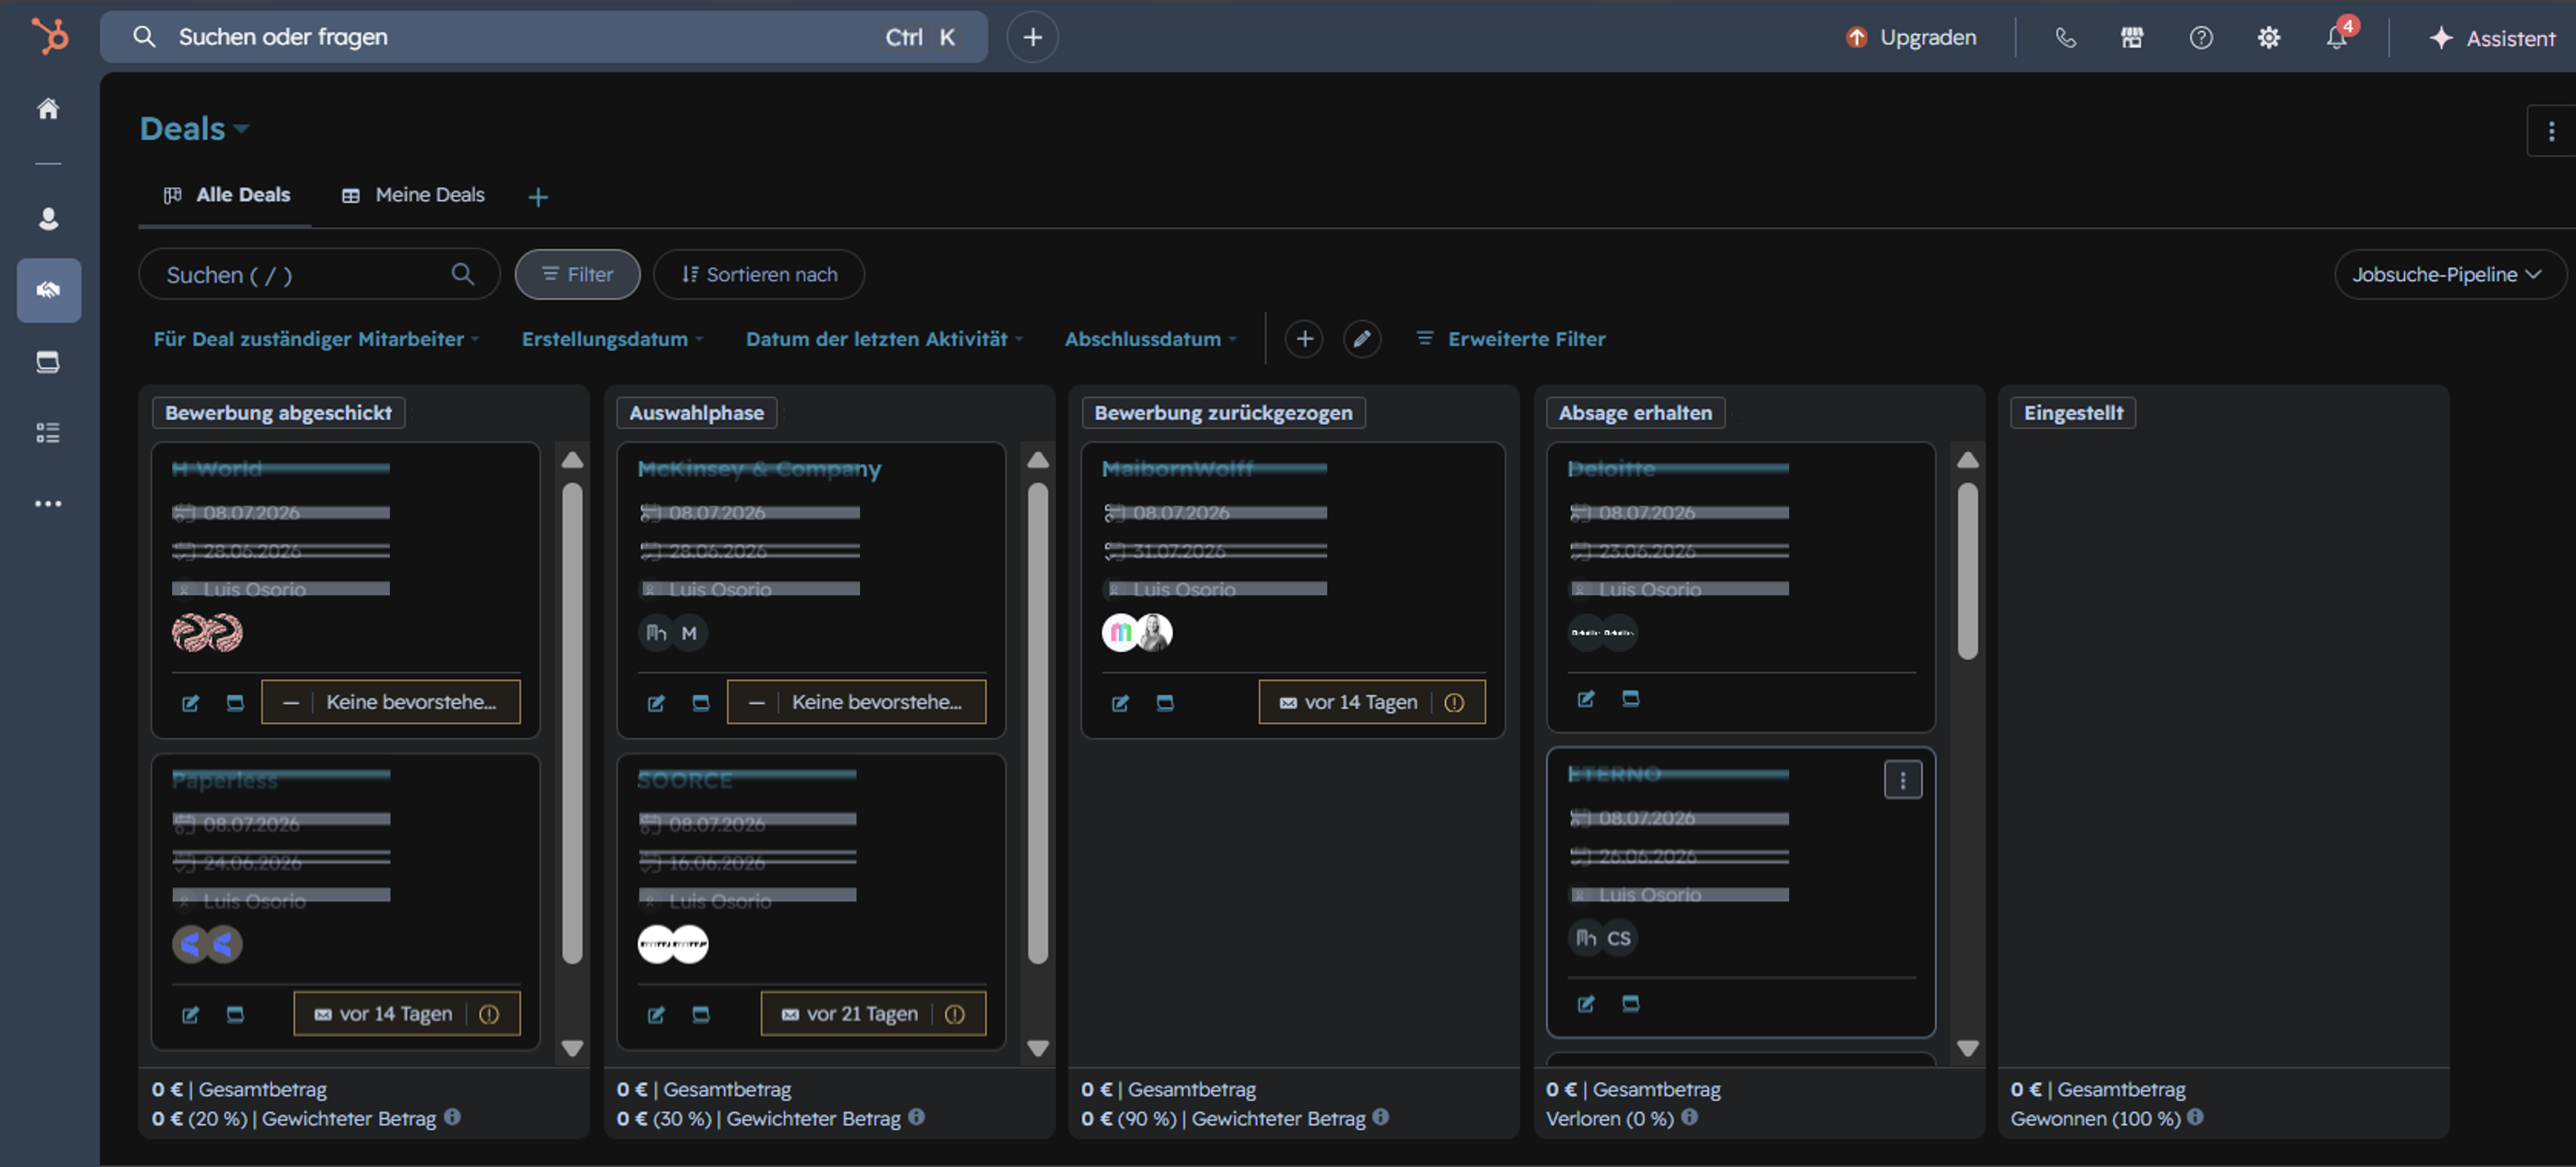Click info icon beside 'Gewonnen (100 %)'
Screen dimensions: 2576x1167
(2194, 1117)
